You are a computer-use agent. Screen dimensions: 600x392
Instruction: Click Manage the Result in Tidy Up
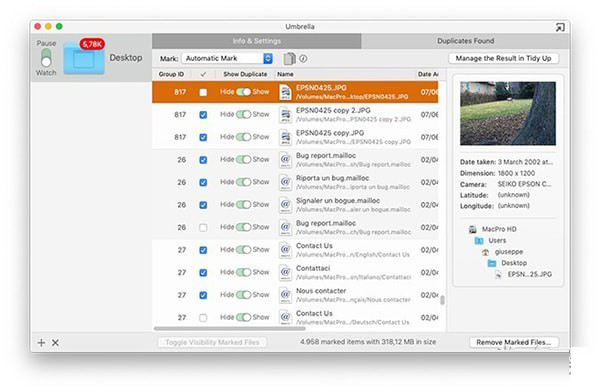coord(503,58)
